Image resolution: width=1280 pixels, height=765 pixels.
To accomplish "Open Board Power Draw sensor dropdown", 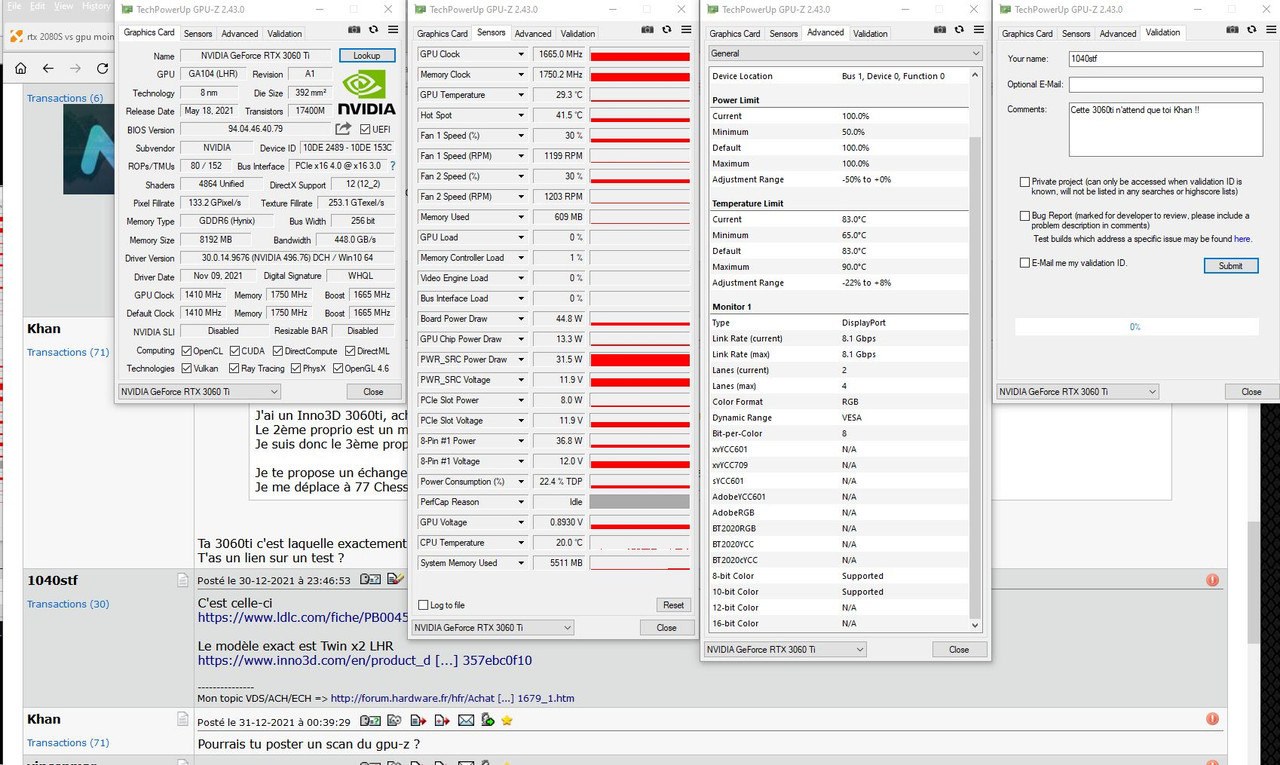I will [x=521, y=319].
